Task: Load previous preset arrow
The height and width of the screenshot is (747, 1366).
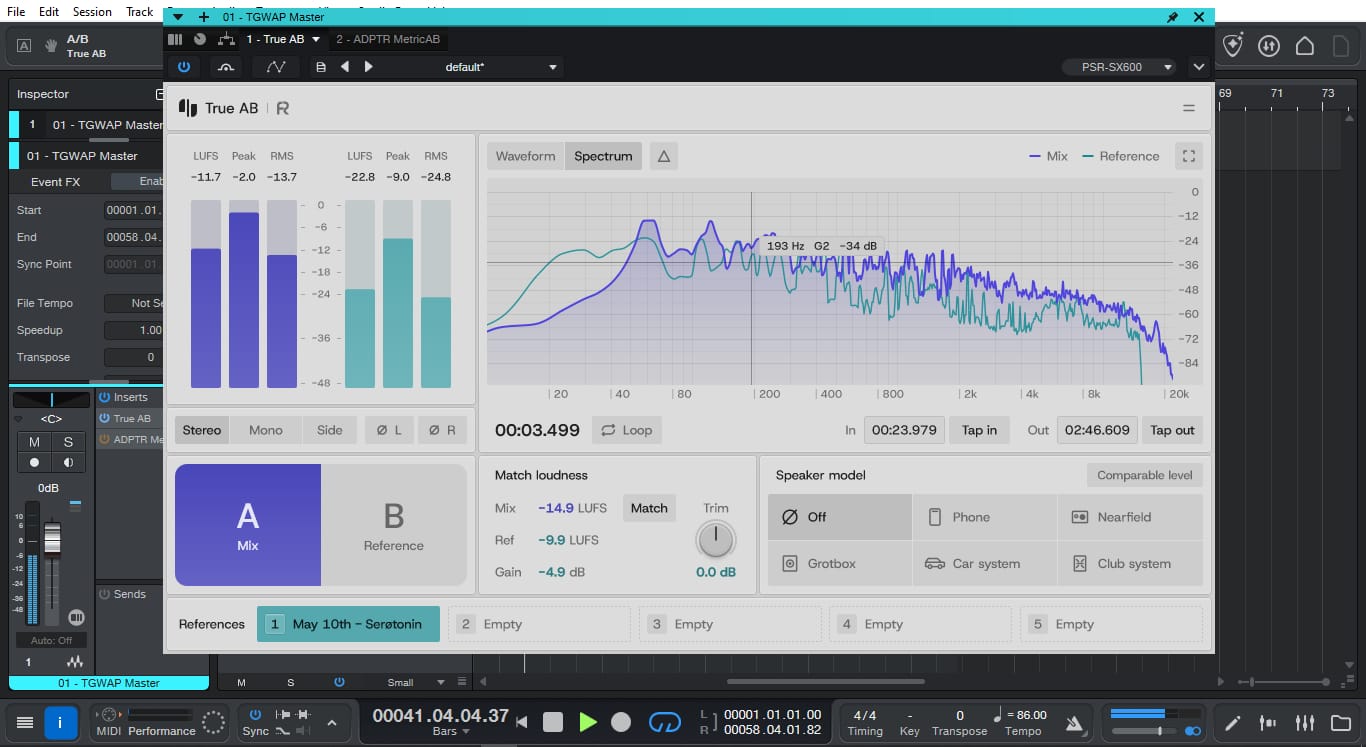Action: (345, 67)
